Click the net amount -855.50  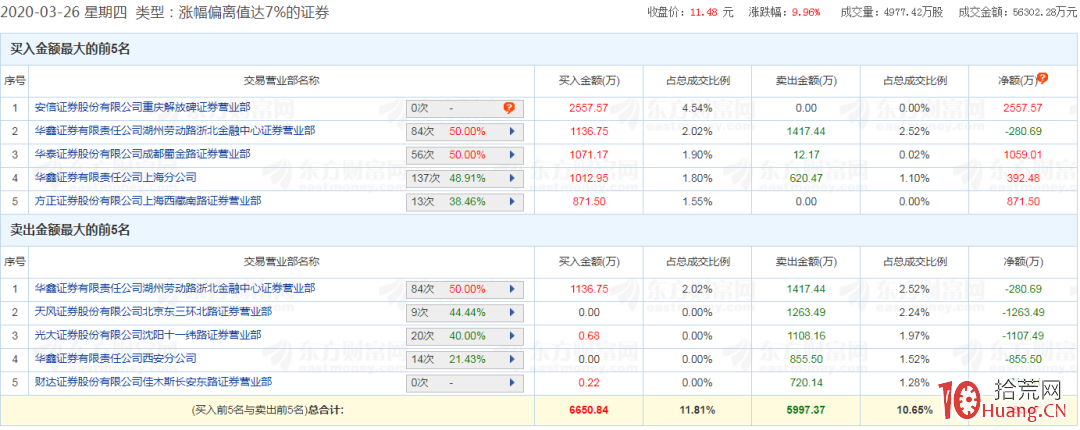pos(1023,360)
